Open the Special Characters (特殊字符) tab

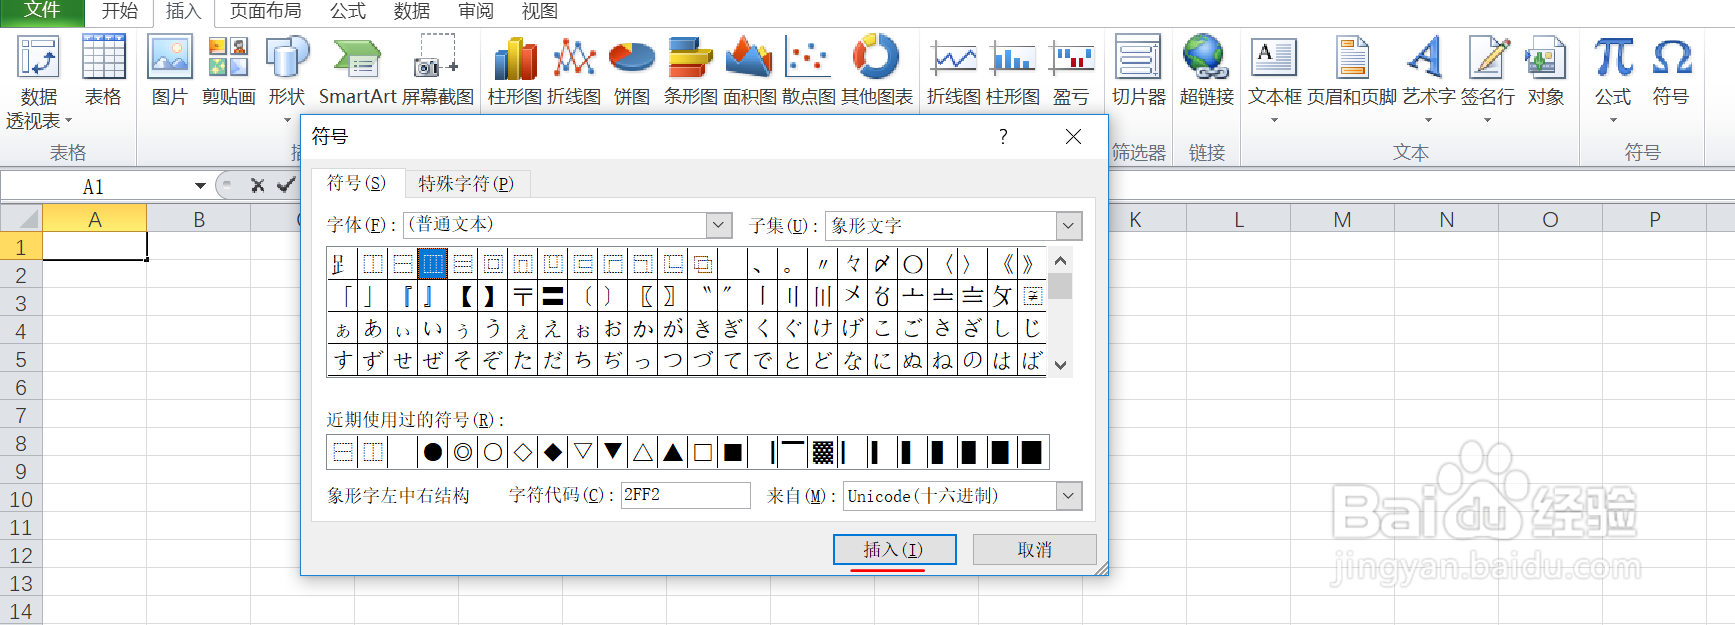[x=466, y=184]
